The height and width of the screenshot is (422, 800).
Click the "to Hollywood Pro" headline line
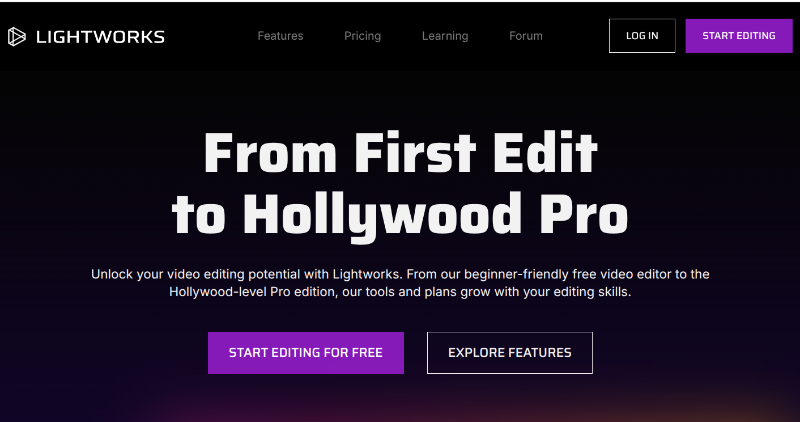[399, 214]
